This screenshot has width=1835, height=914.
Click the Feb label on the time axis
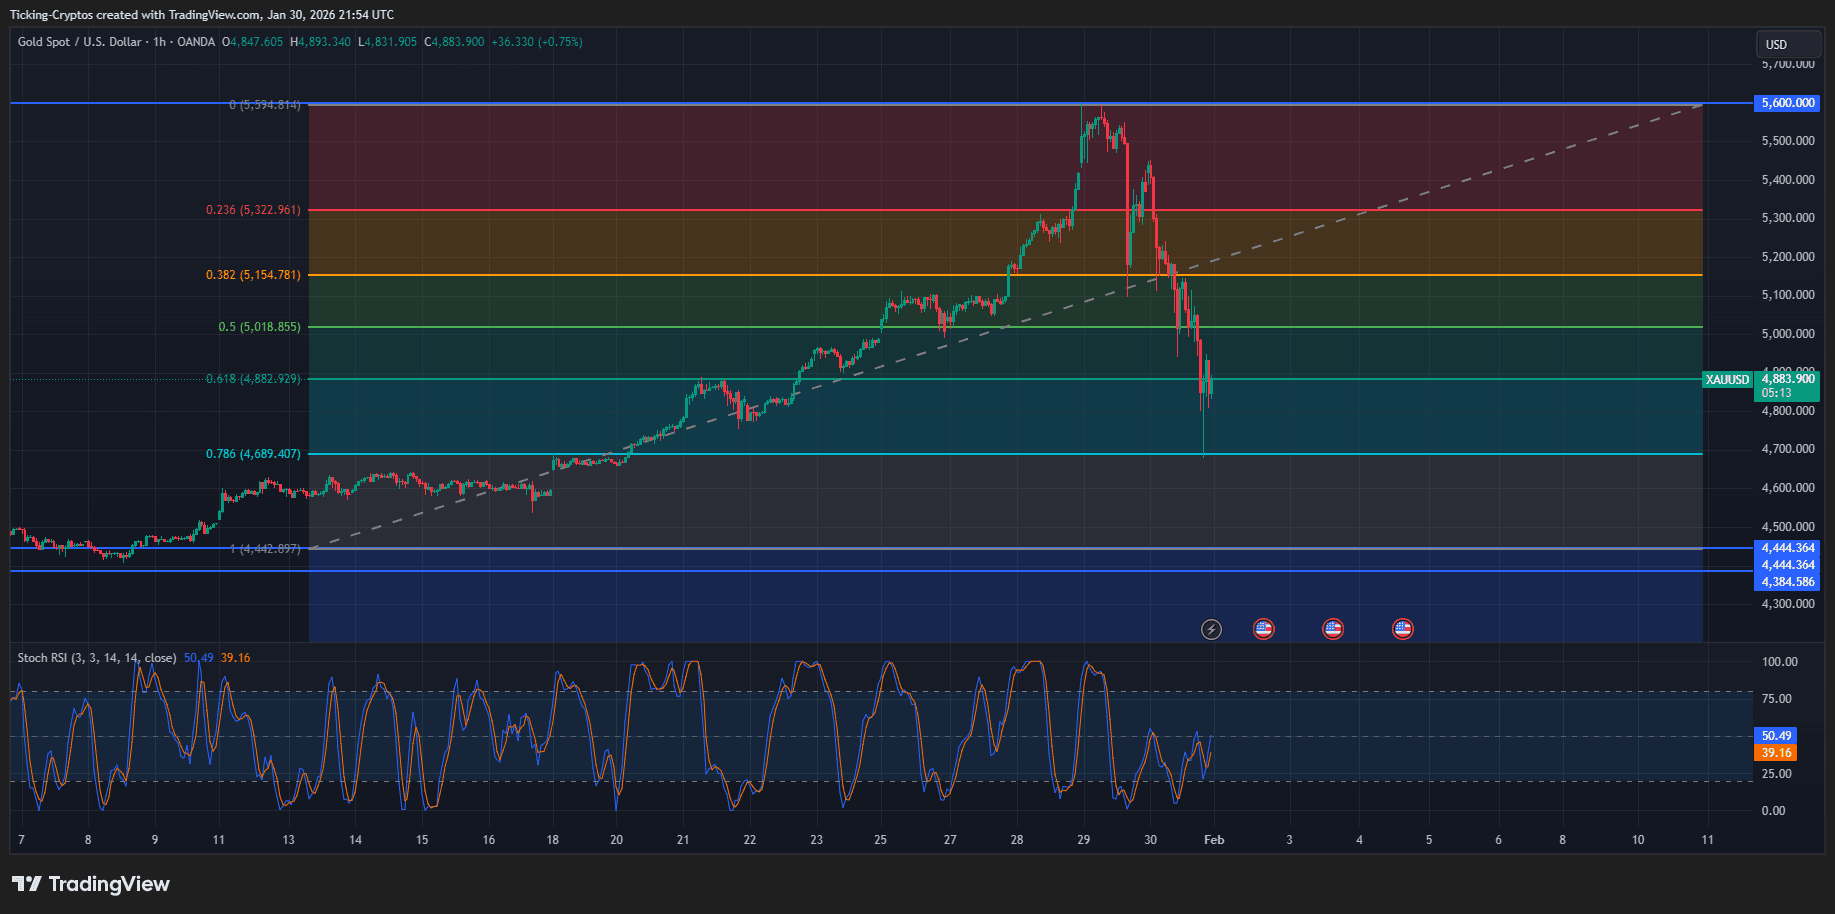[x=1216, y=840]
